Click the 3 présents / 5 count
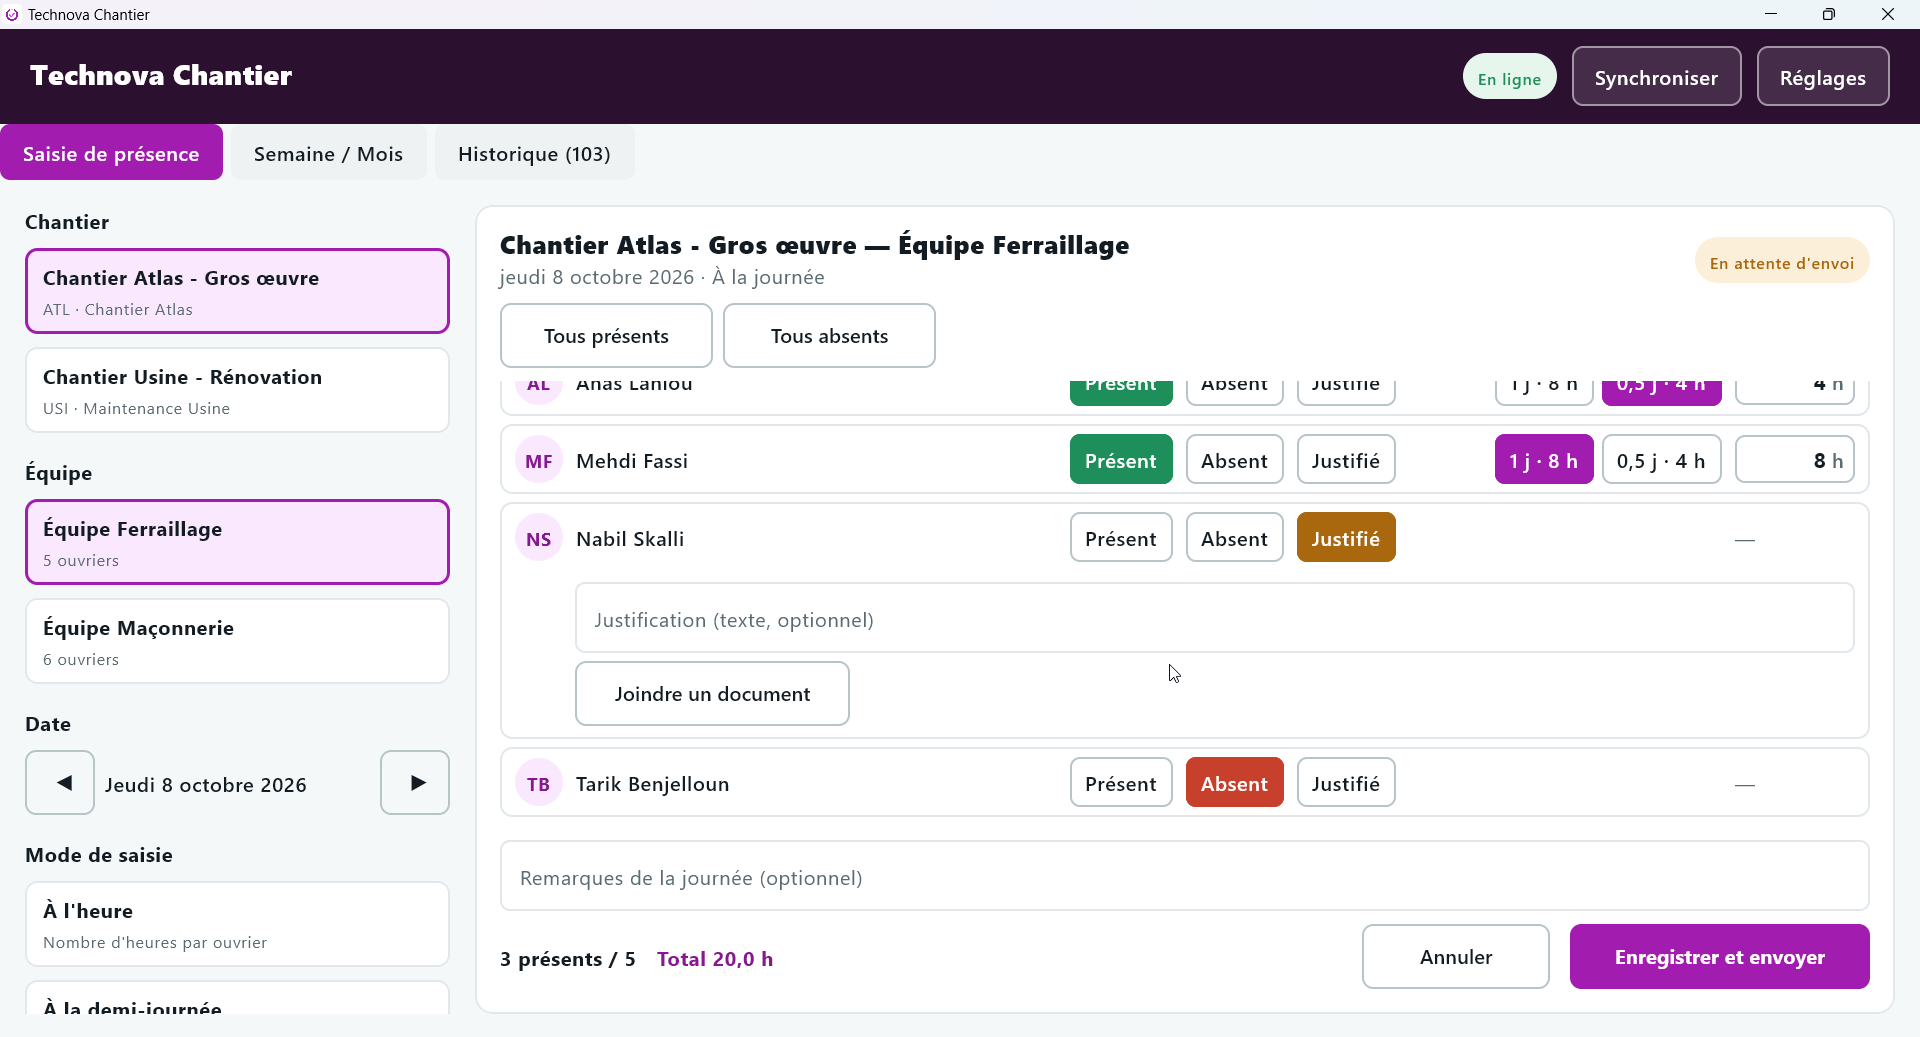 567,959
